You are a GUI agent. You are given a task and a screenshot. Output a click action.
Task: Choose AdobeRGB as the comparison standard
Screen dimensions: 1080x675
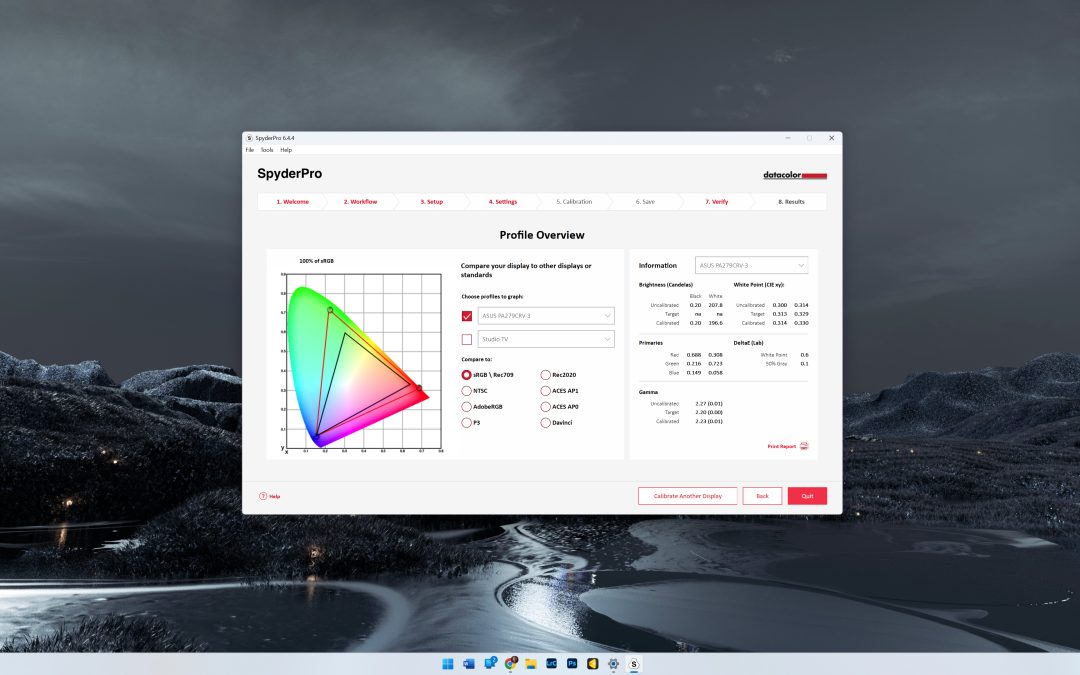466,406
